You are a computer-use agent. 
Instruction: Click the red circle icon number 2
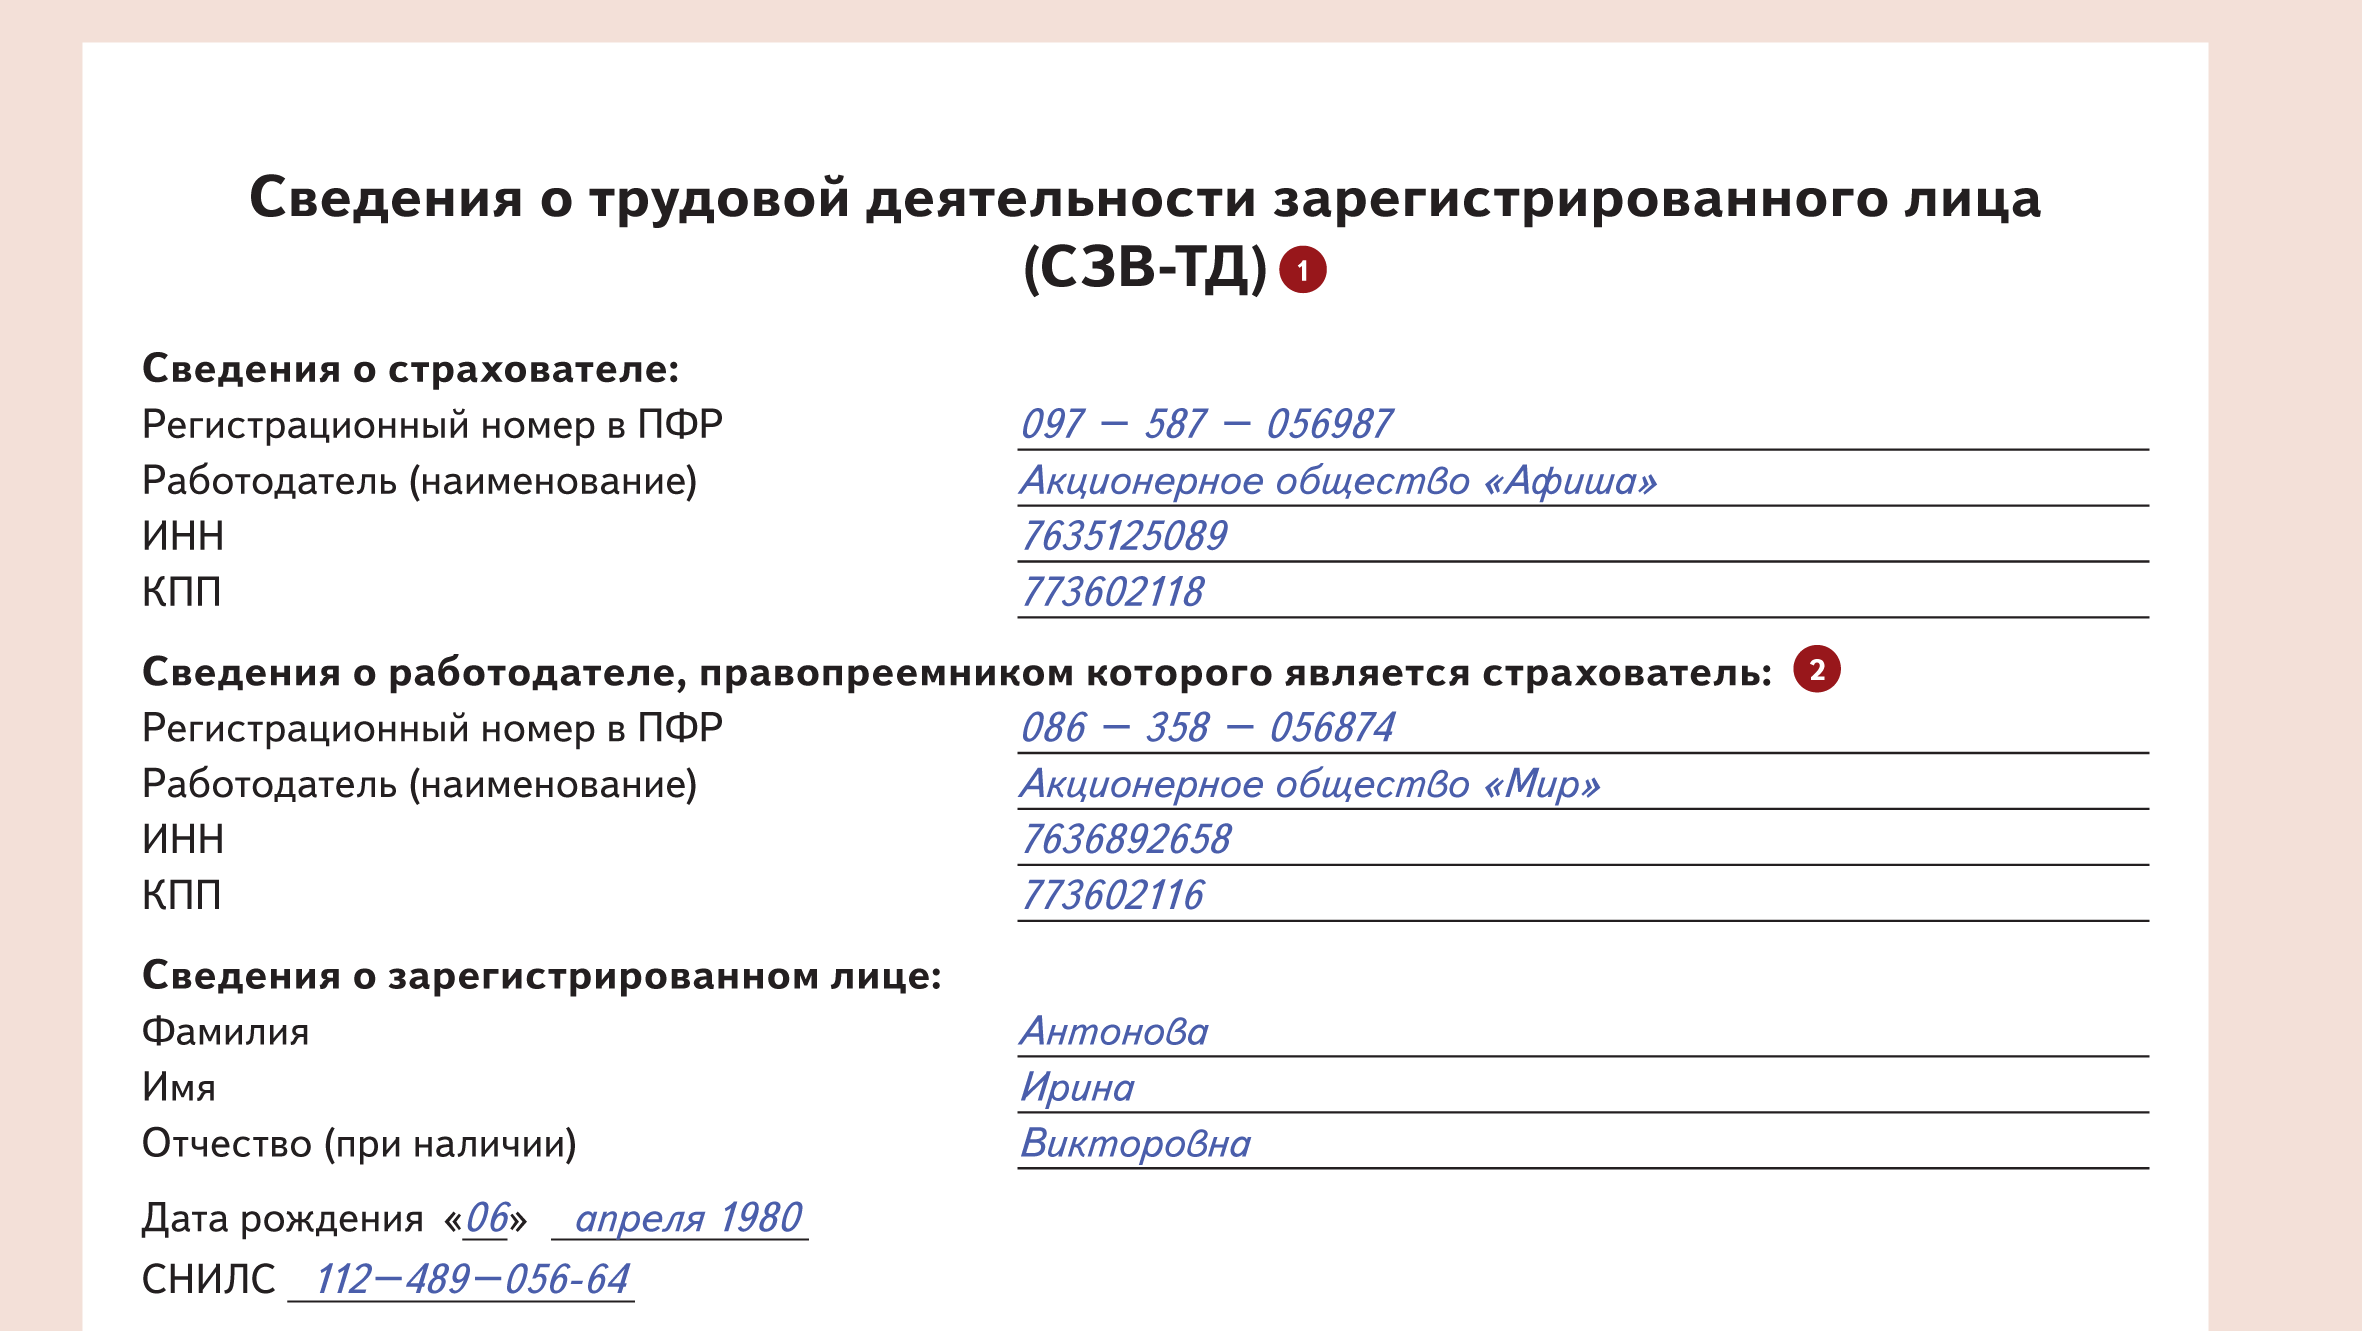1819,667
